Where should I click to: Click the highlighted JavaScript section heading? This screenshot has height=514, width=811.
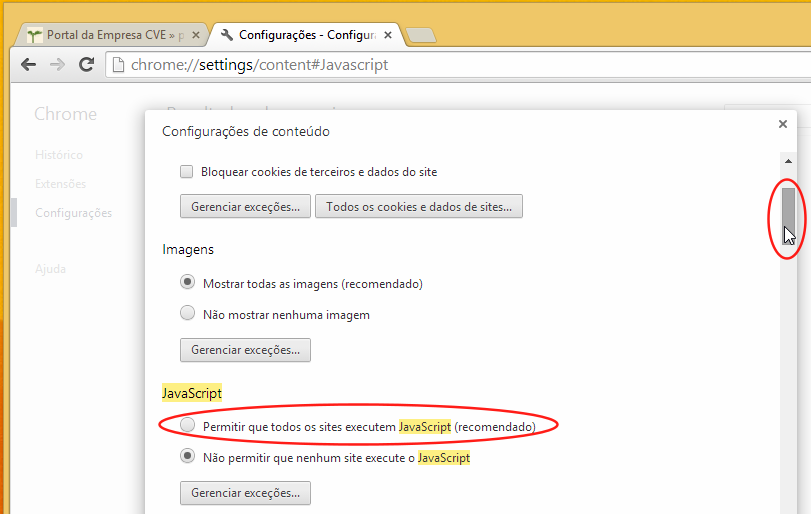(192, 394)
